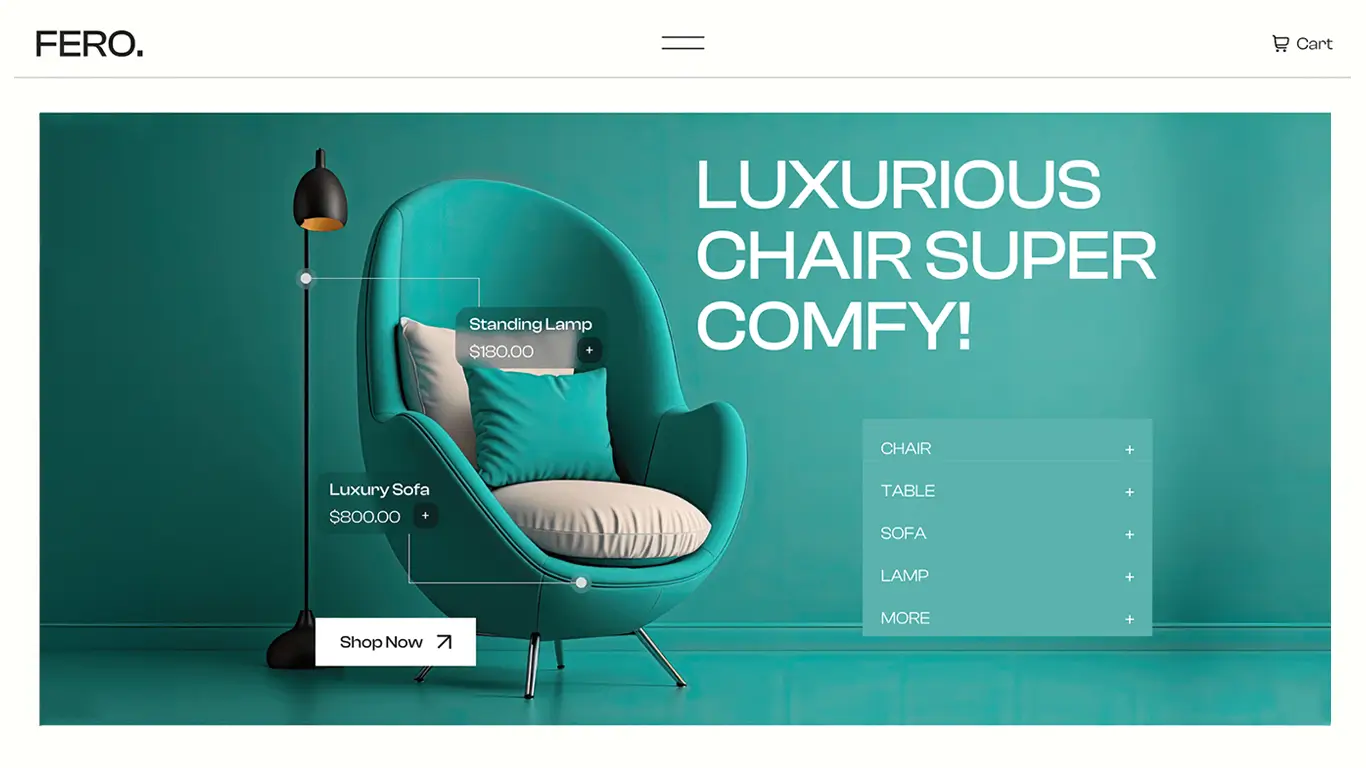Viewport: 1366px width, 768px height.
Task: Select the chair hotspot dot marker
Action: [x=581, y=582]
